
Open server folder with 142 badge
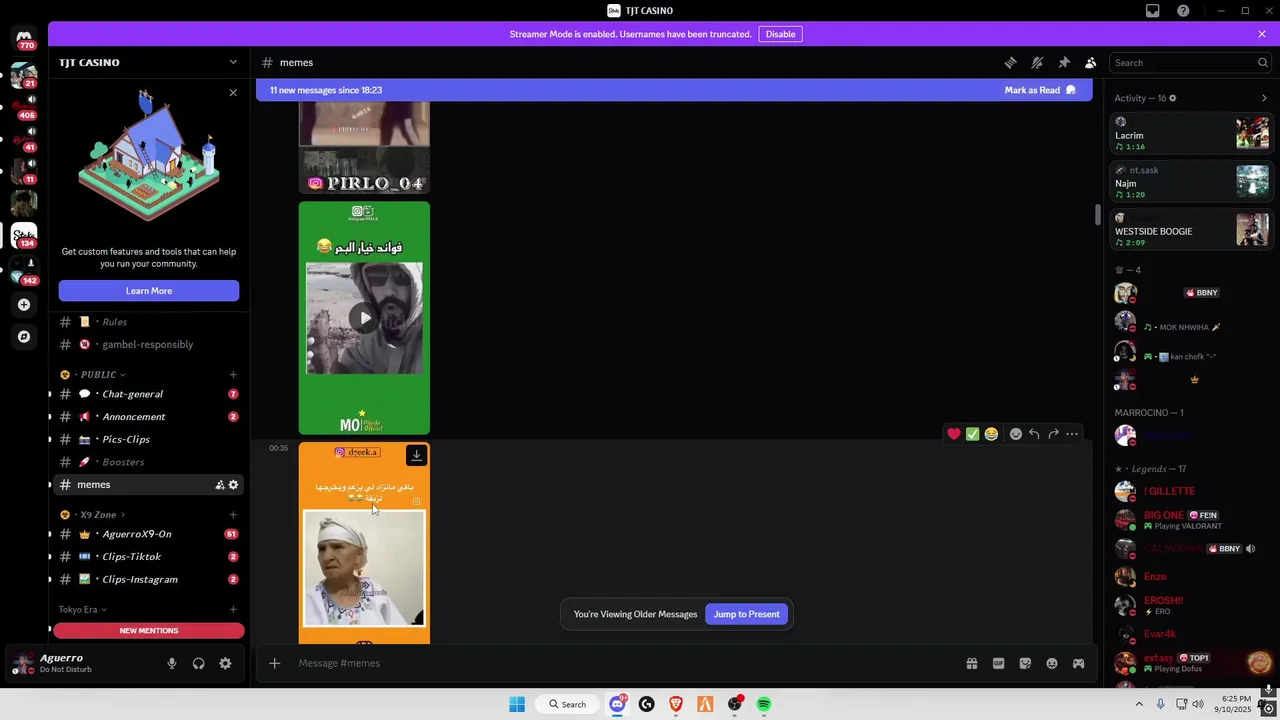(x=24, y=272)
